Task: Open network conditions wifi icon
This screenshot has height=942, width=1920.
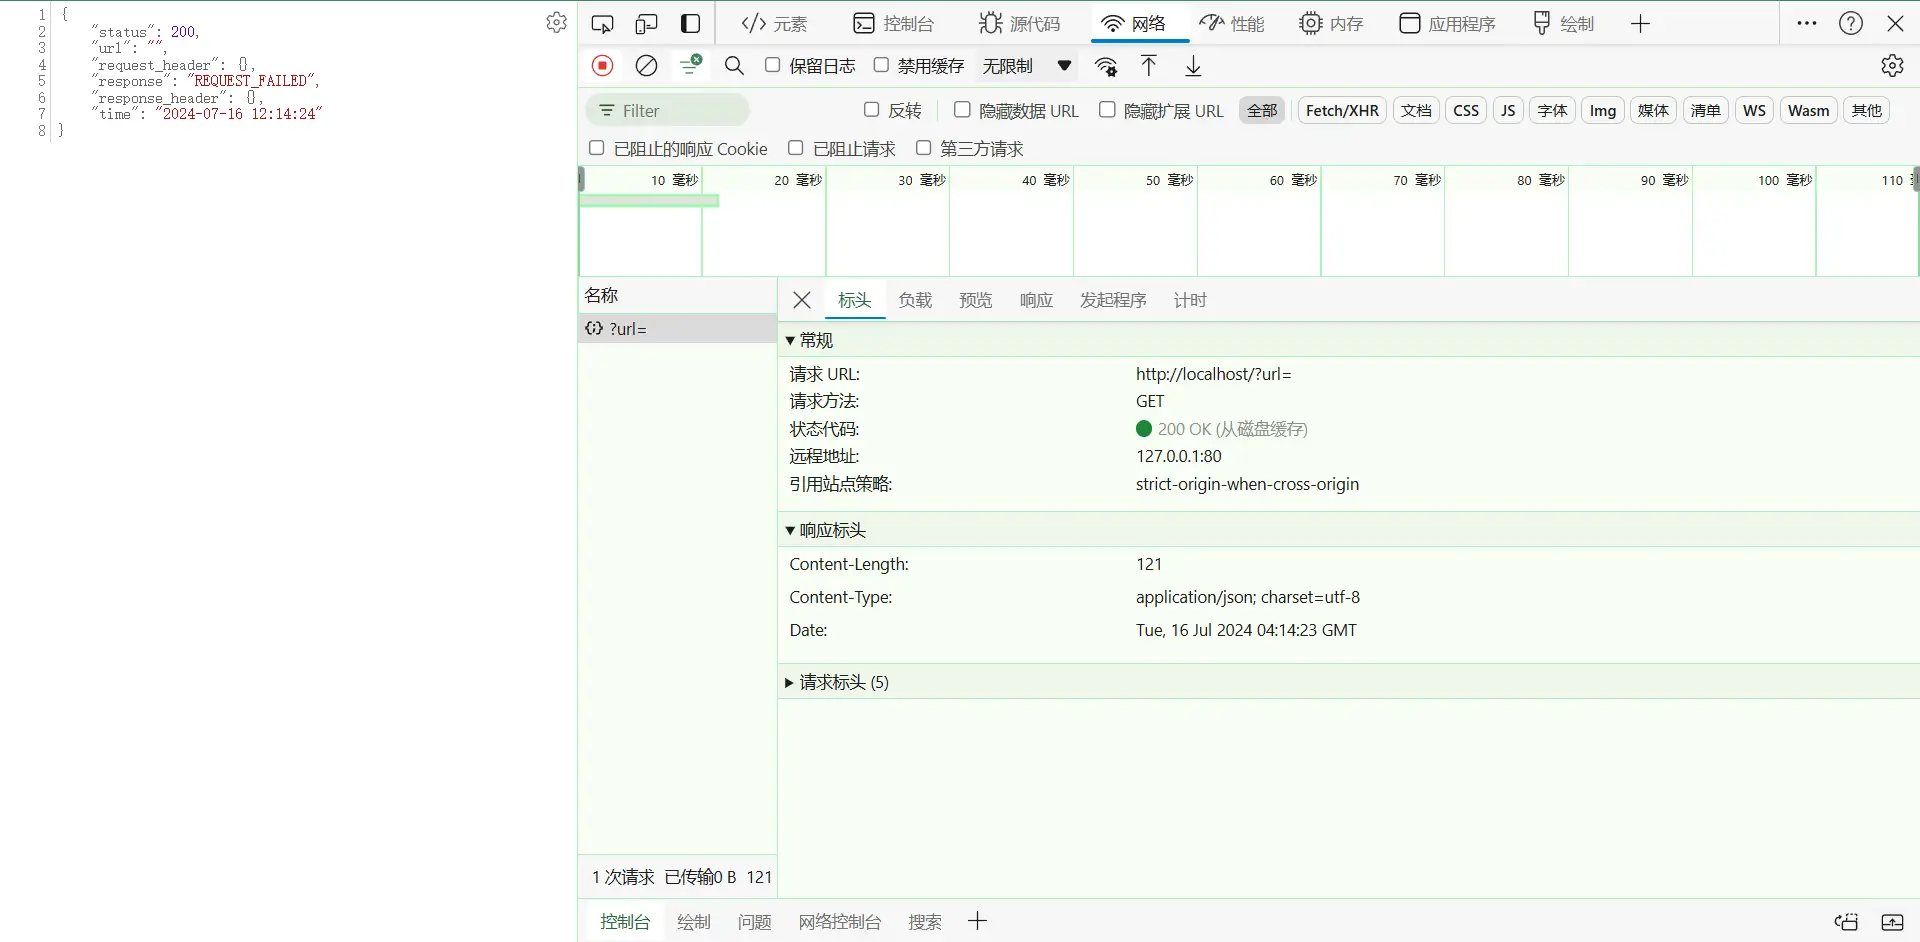Action: (1106, 66)
